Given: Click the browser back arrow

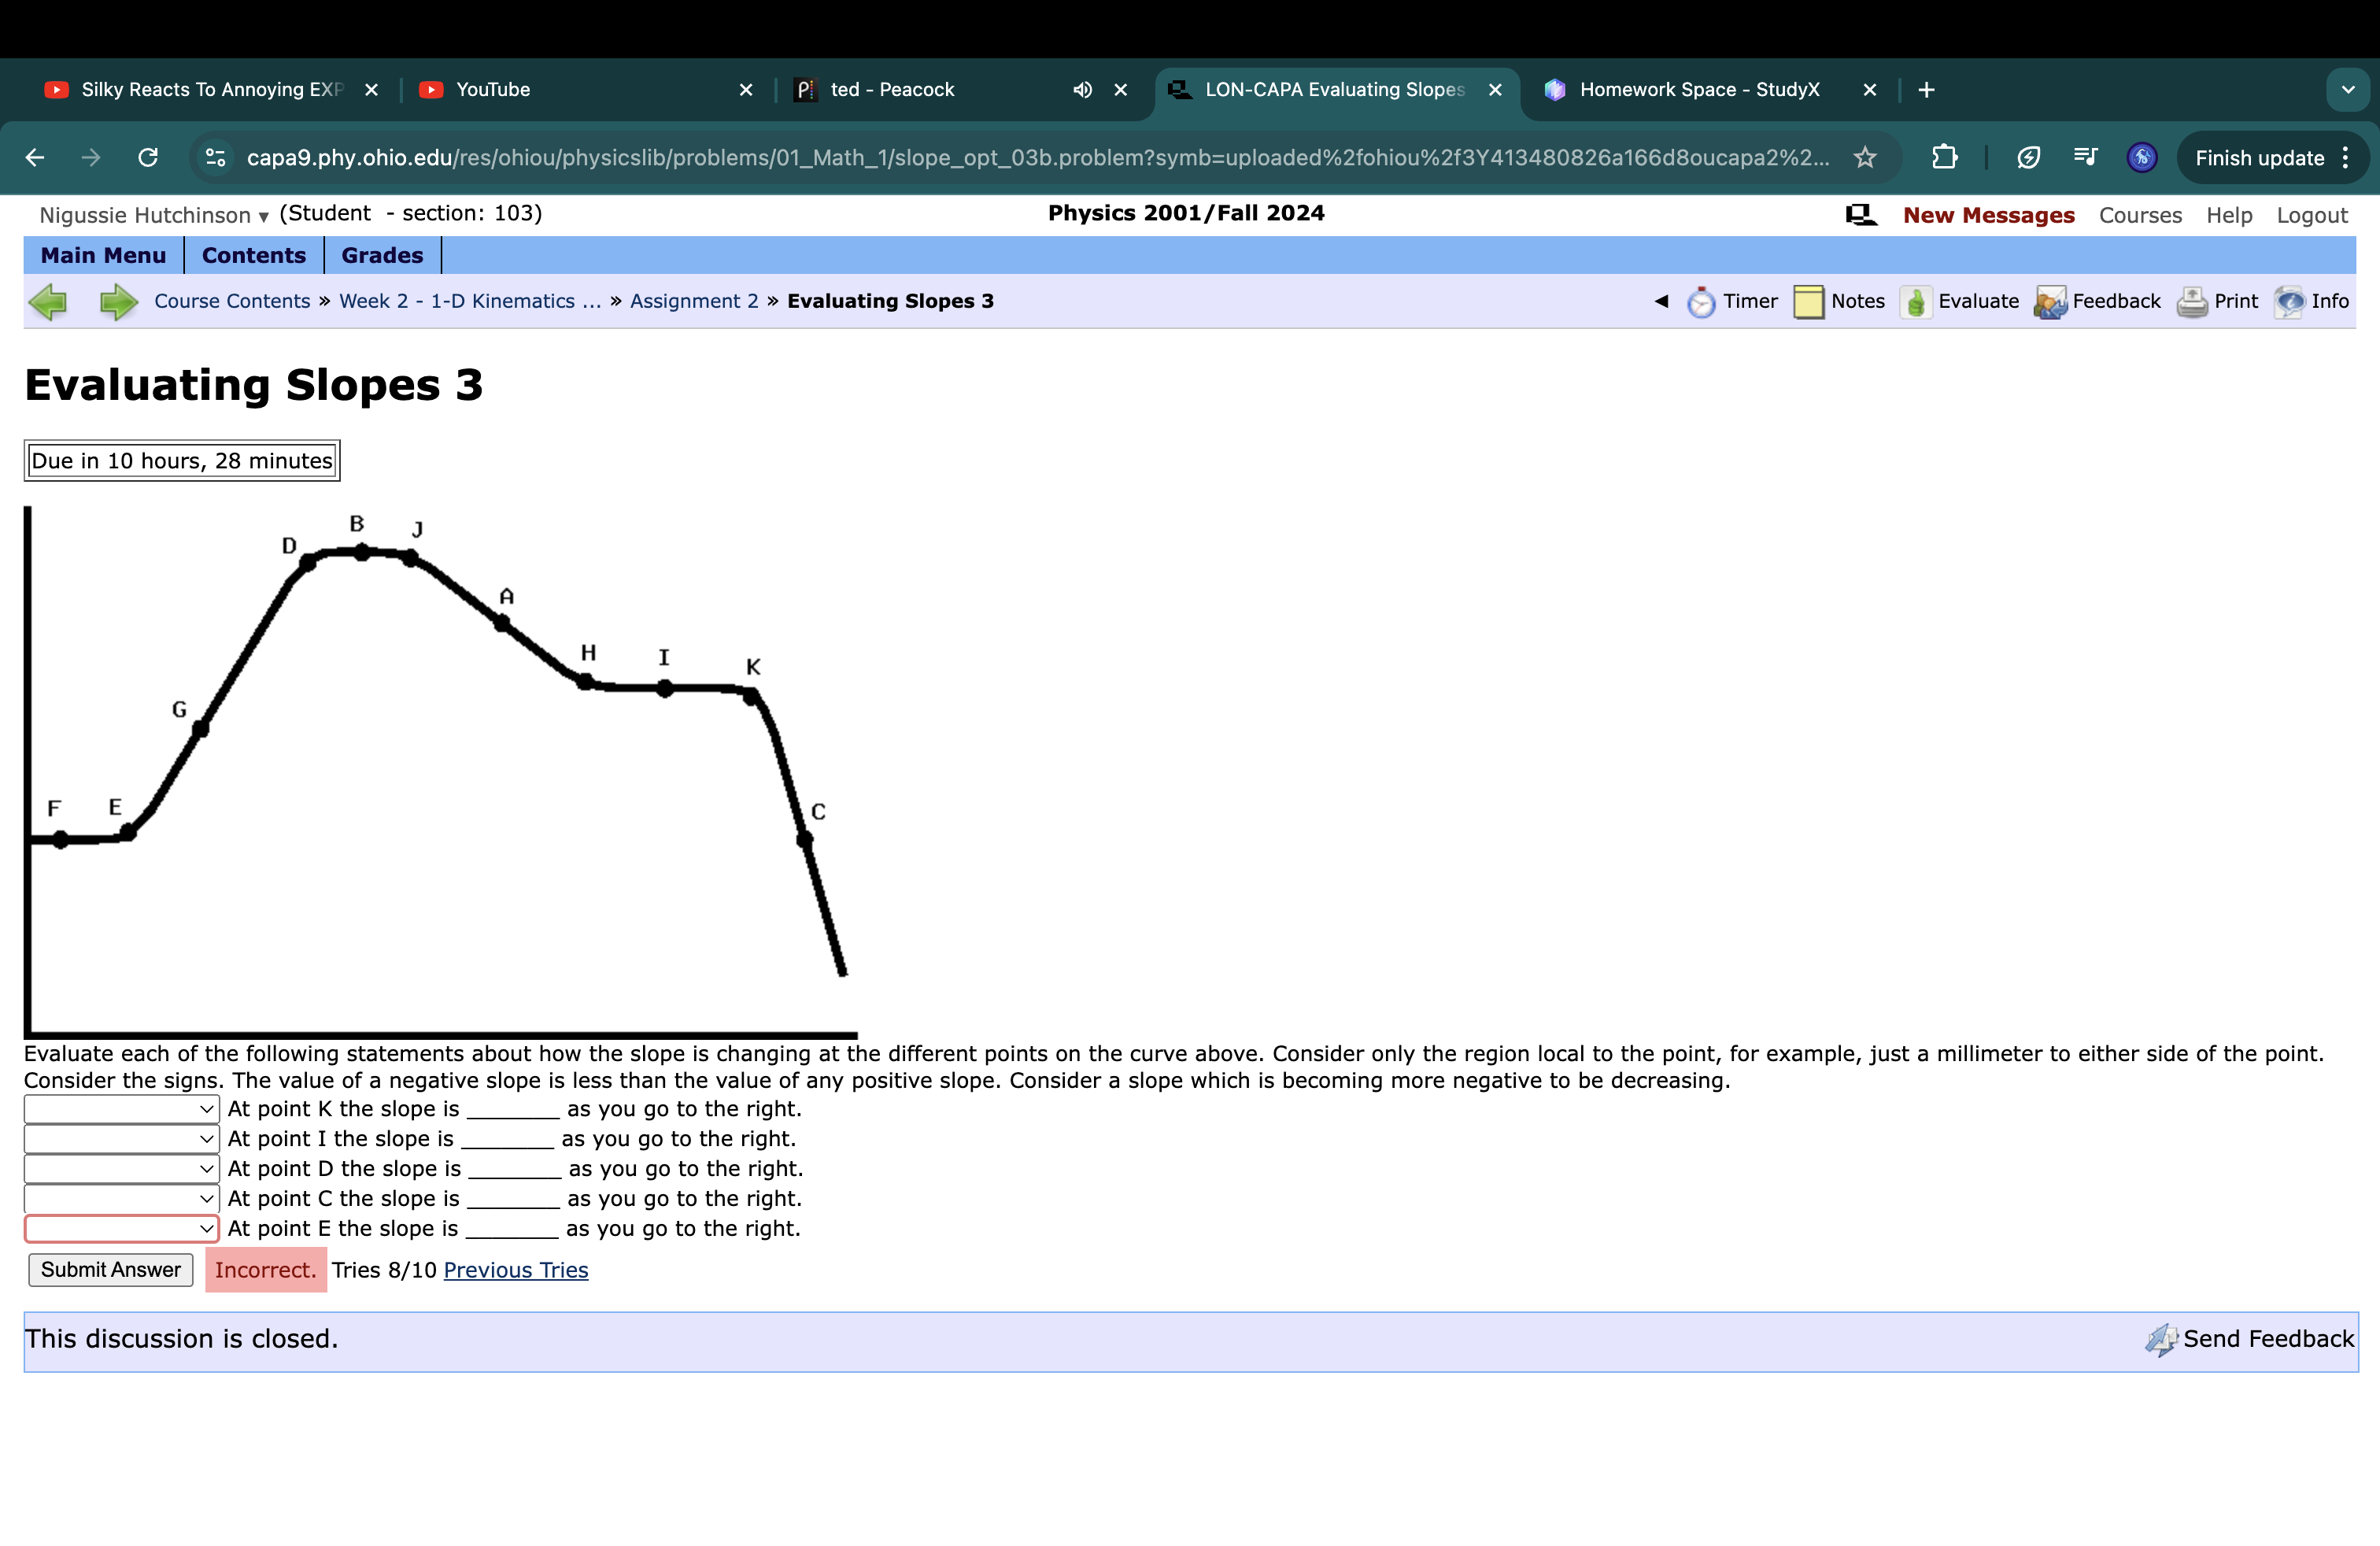Looking at the screenshot, I should coord(35,158).
